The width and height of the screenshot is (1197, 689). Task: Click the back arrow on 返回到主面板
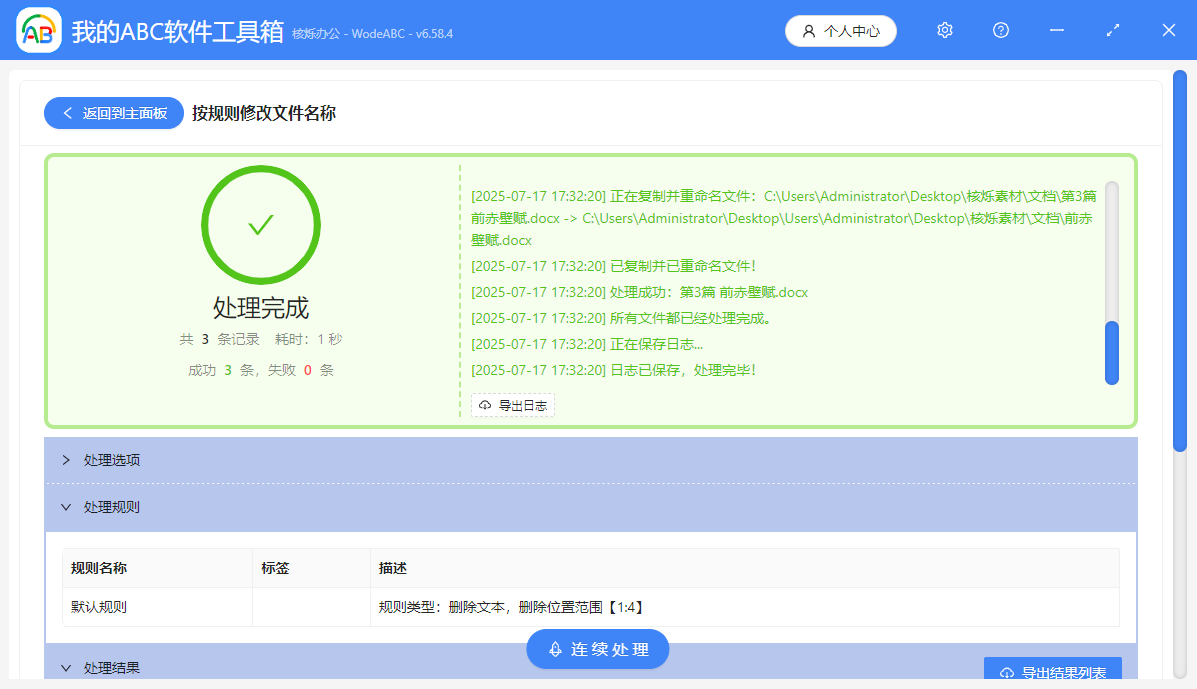(x=67, y=113)
